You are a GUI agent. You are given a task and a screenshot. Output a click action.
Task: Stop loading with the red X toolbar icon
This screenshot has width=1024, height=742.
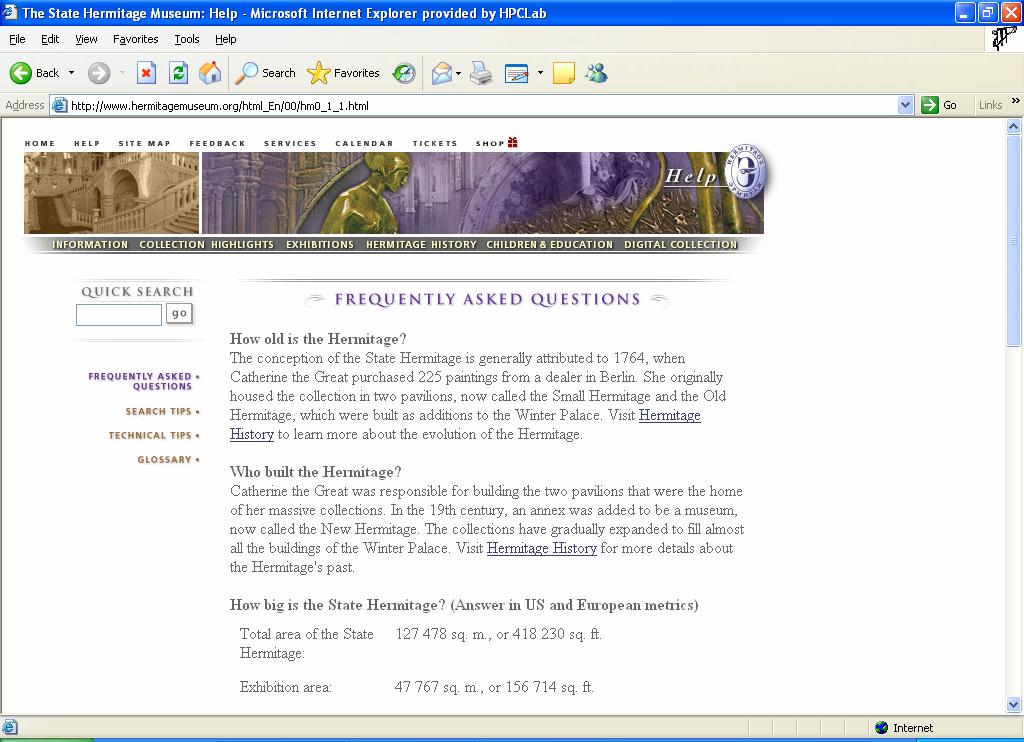click(146, 73)
